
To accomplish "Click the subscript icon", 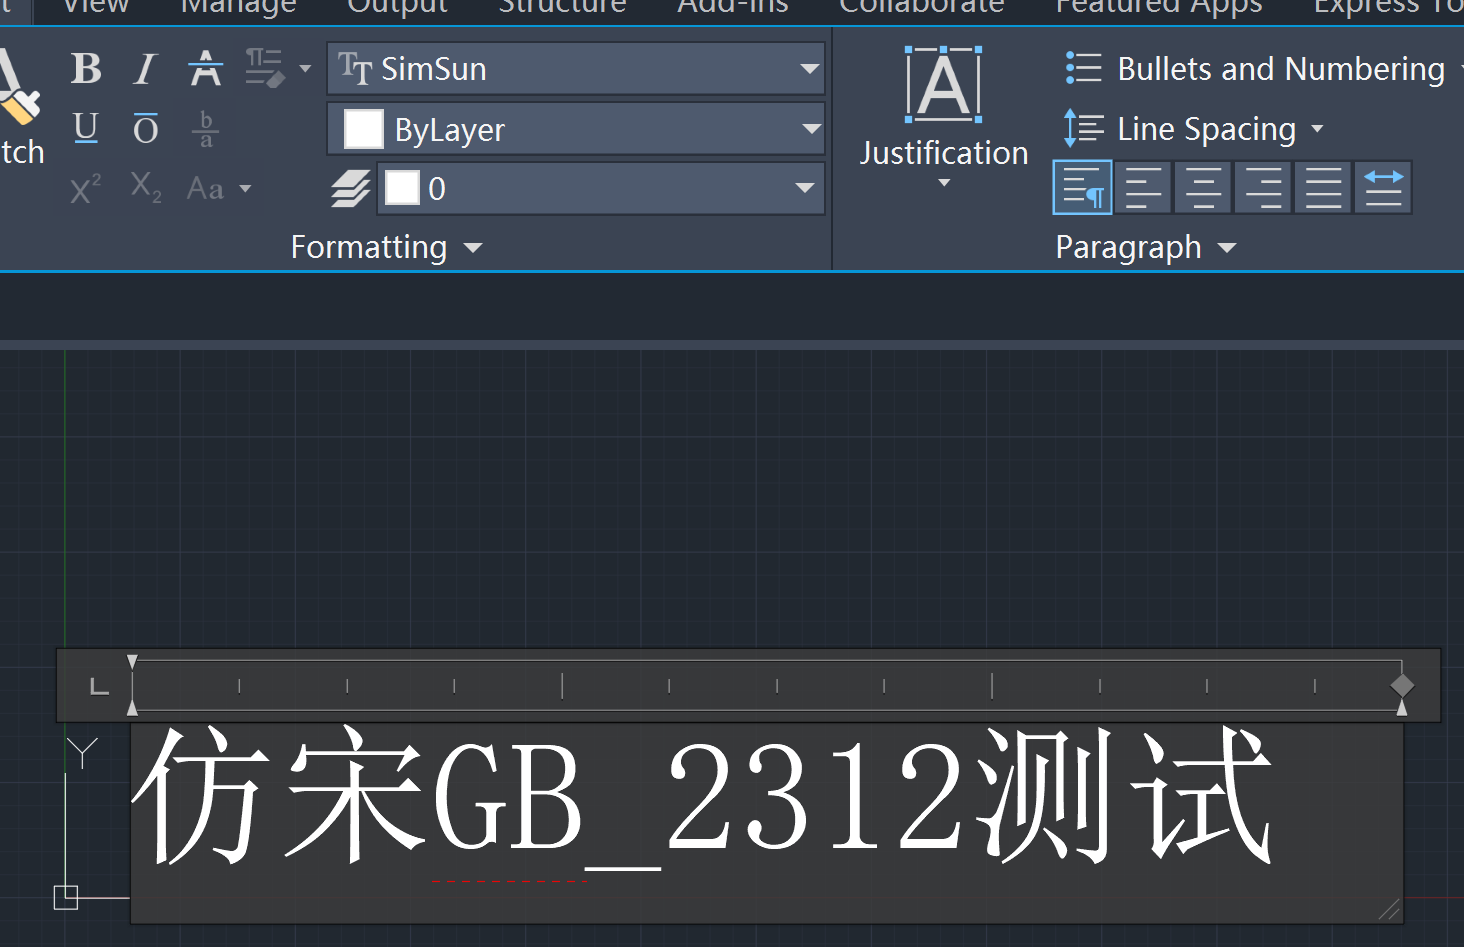I will pos(145,188).
